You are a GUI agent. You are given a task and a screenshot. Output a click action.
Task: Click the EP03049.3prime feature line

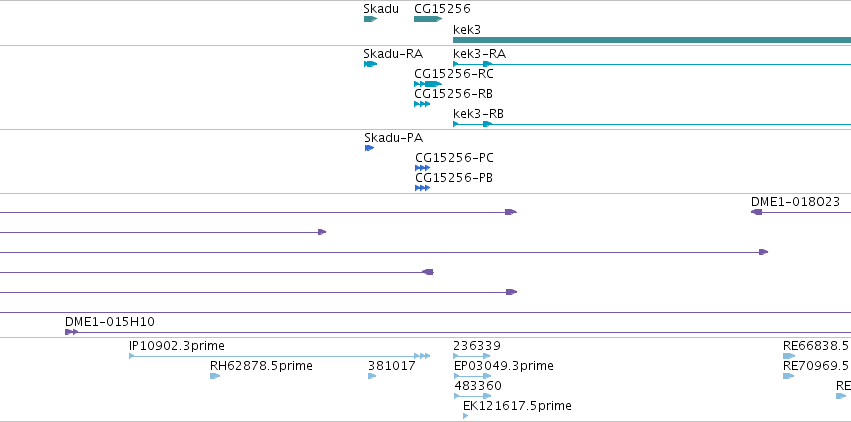(x=472, y=376)
